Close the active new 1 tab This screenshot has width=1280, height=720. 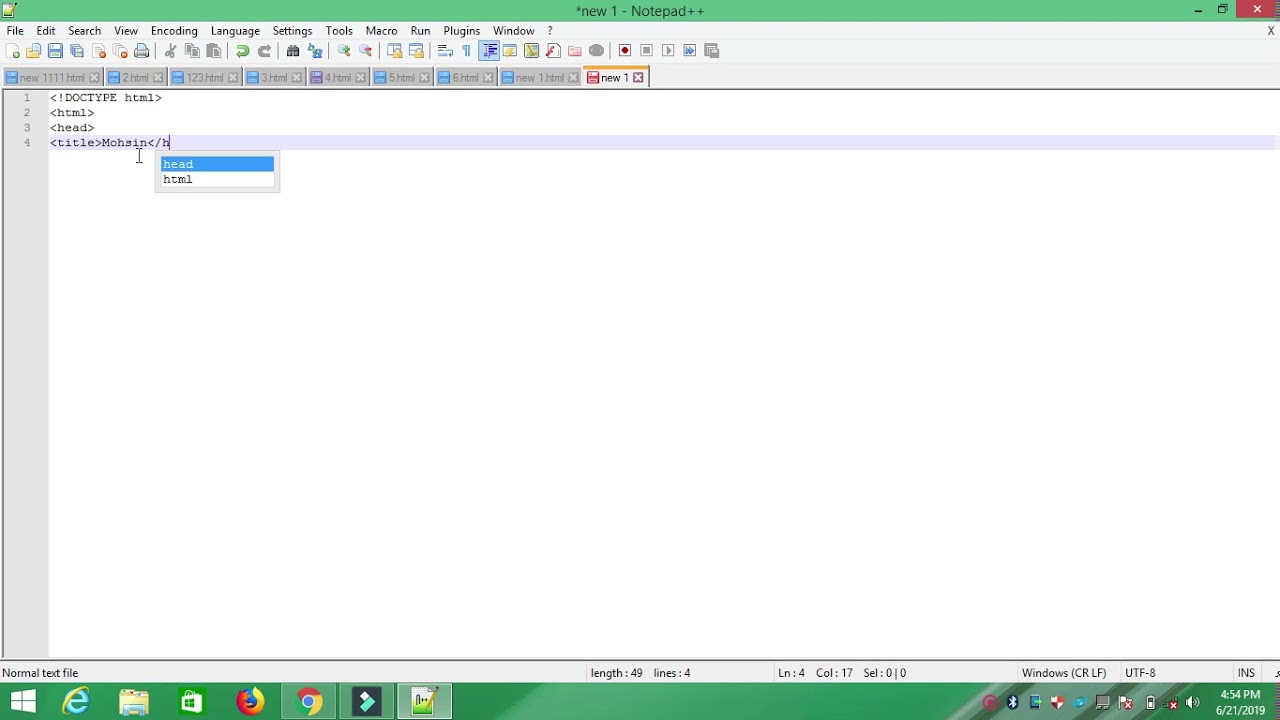[638, 78]
